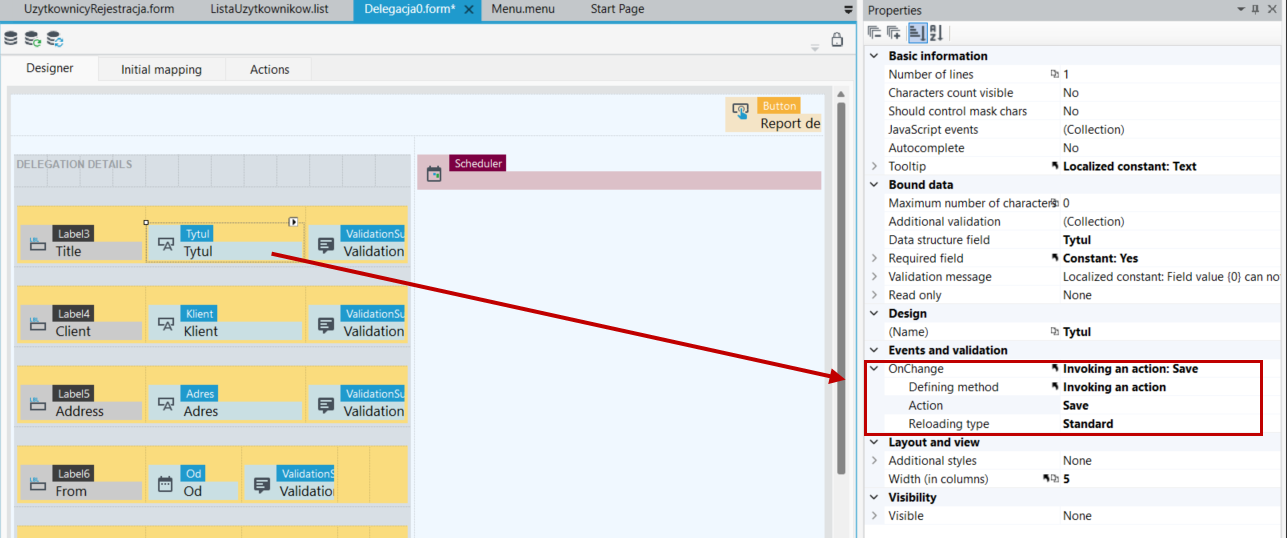
Task: Click validation icon in the Klient row
Action: point(326,324)
